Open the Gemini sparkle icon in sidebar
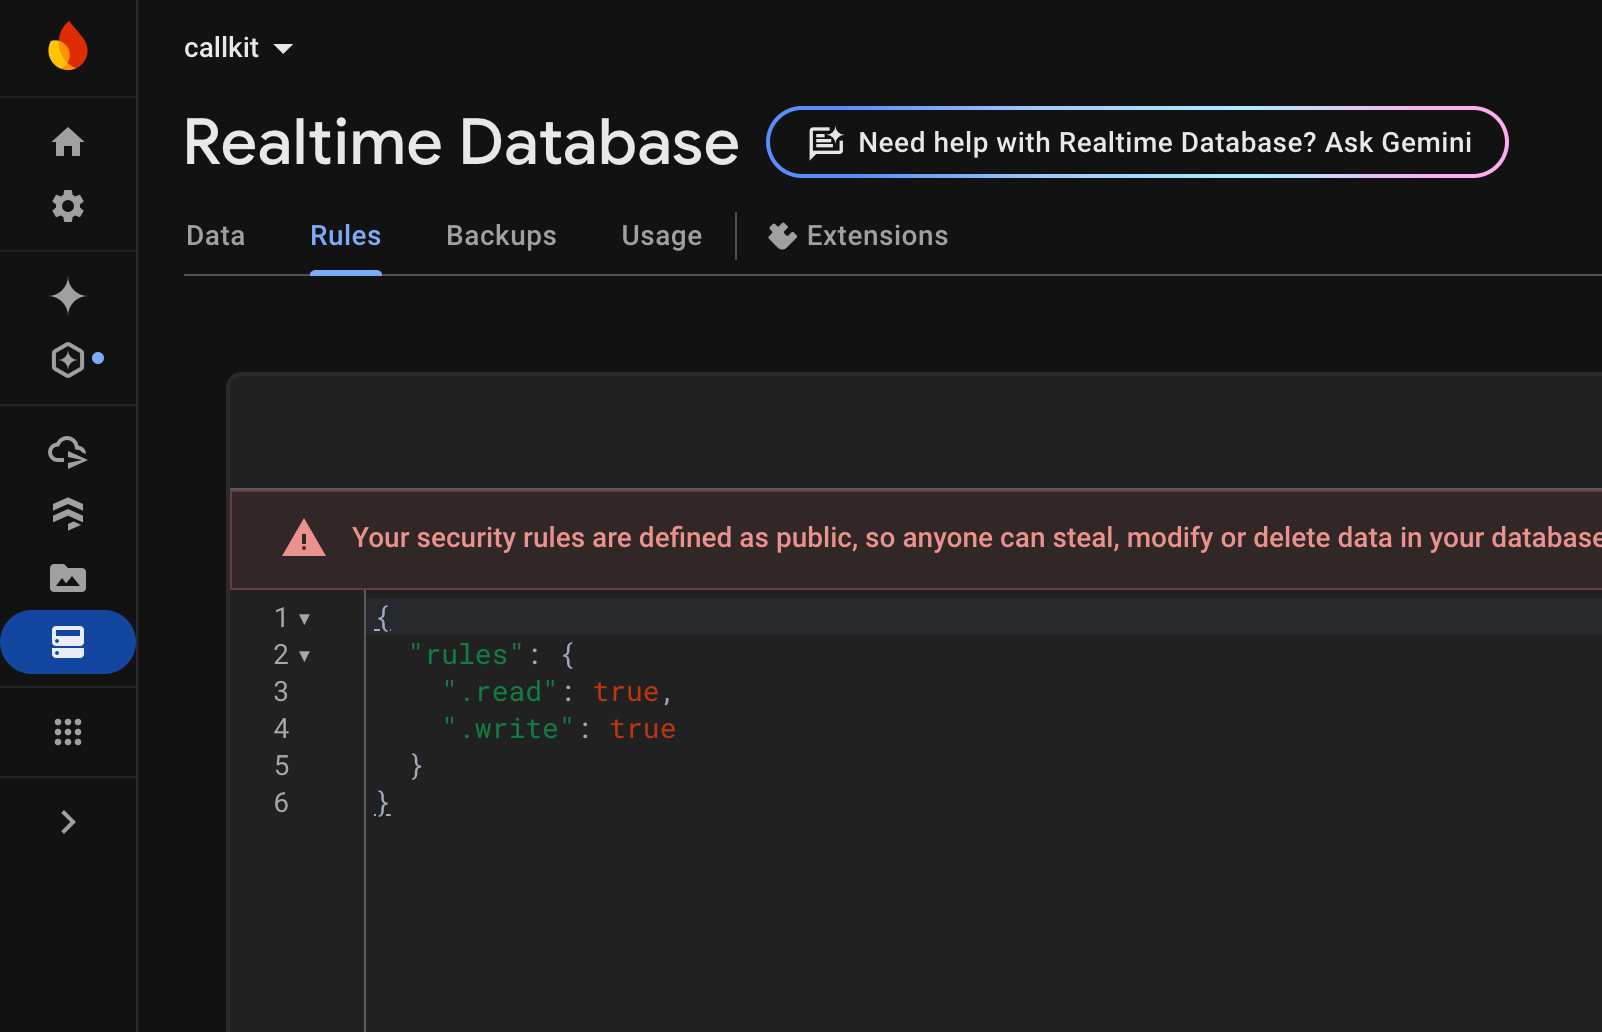 click(x=68, y=296)
